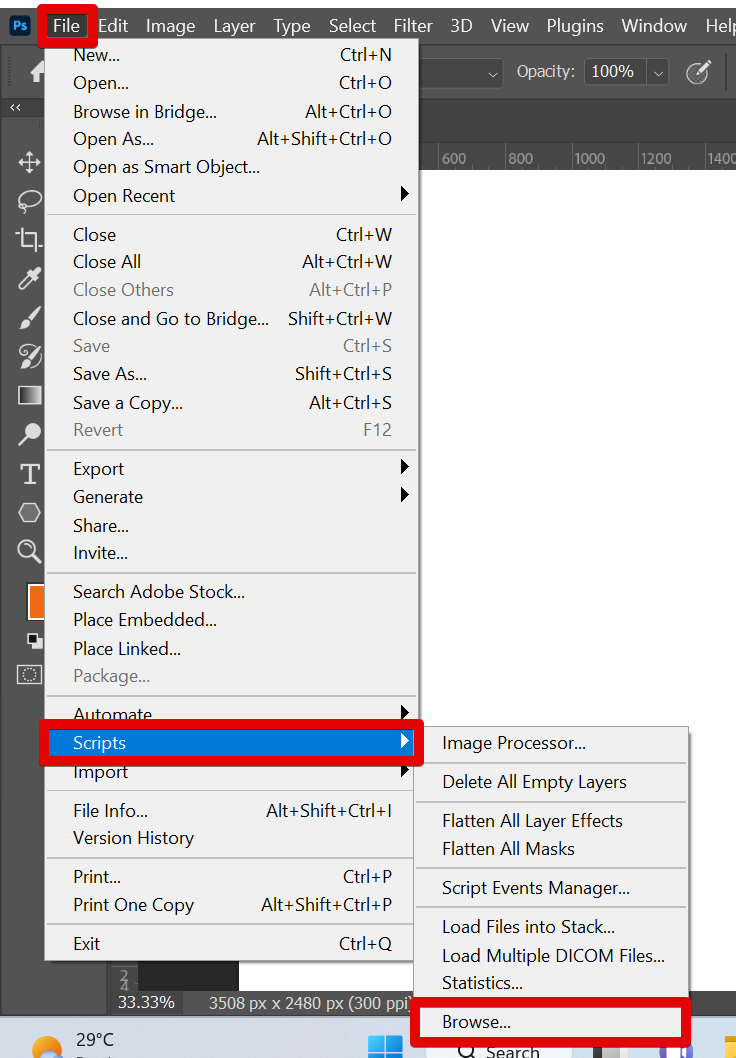
Task: Expand the Export submenu
Action: coord(404,467)
